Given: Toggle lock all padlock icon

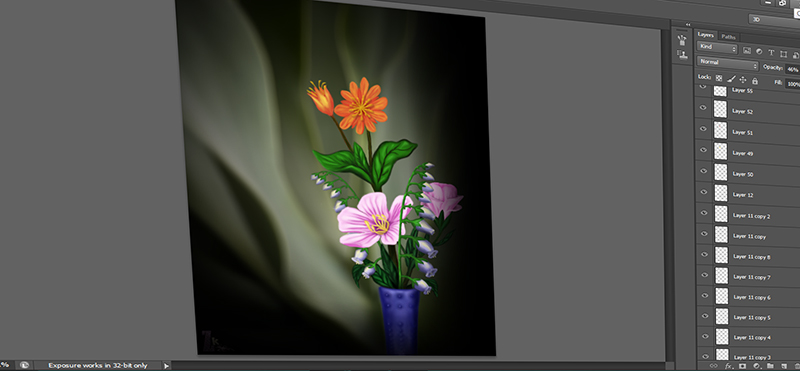Looking at the screenshot, I should tap(755, 81).
